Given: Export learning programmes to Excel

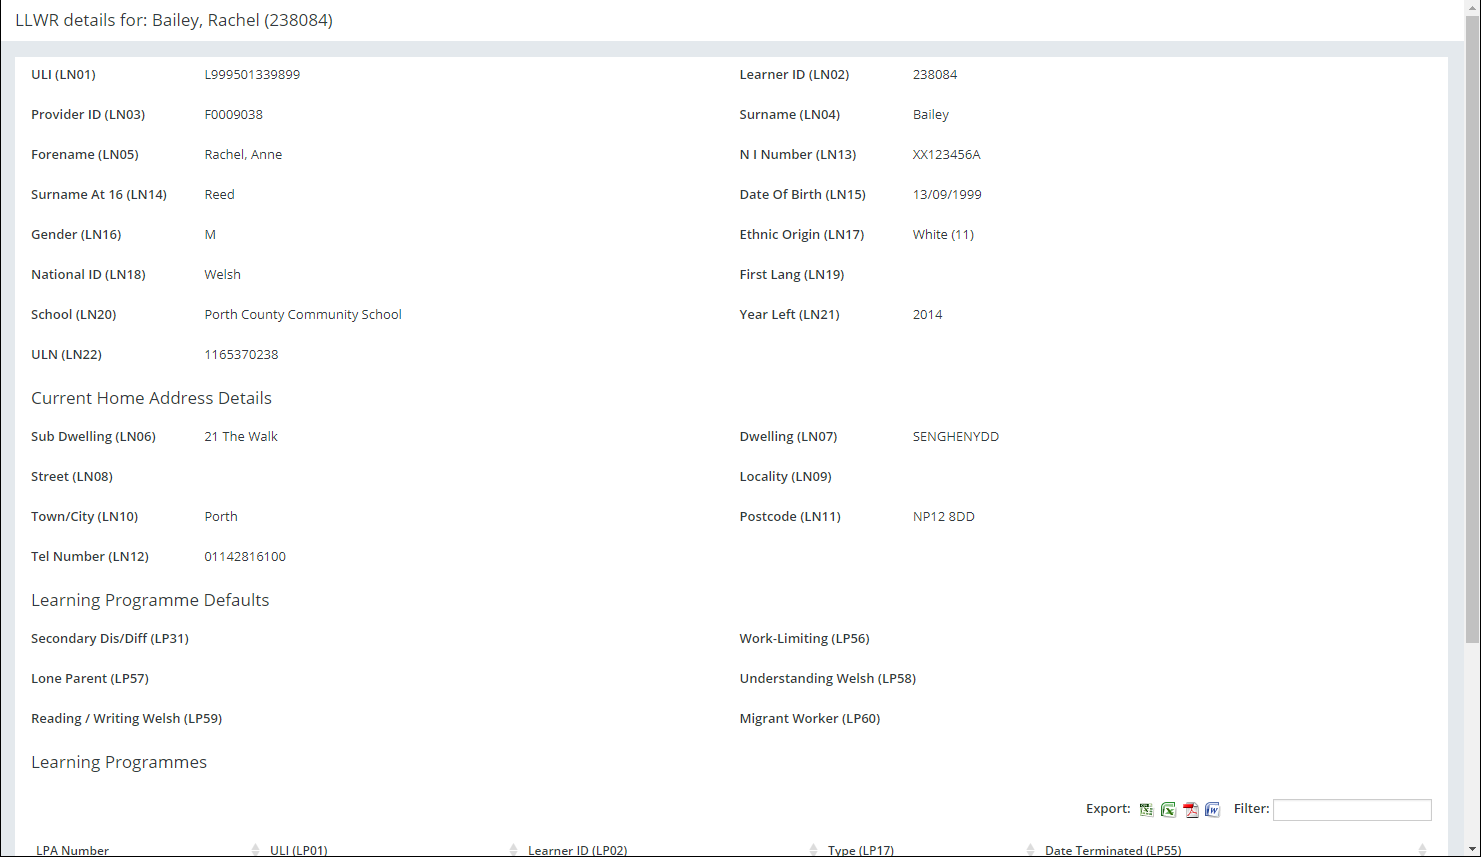Looking at the screenshot, I should click(1168, 810).
